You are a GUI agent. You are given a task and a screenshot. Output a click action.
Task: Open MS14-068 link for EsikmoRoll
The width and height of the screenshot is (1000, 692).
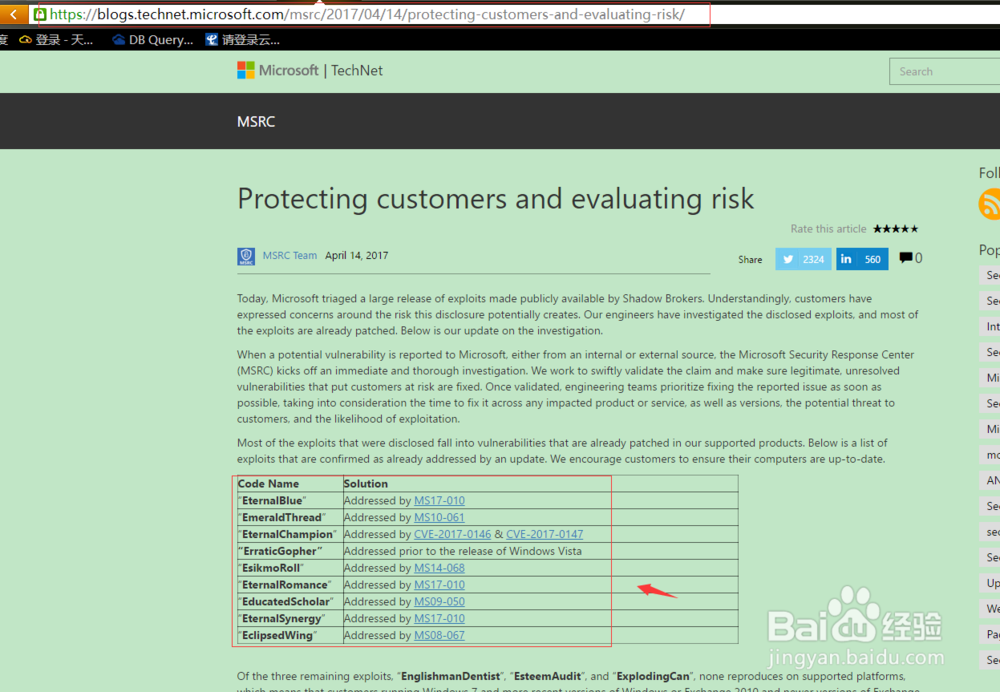point(439,568)
